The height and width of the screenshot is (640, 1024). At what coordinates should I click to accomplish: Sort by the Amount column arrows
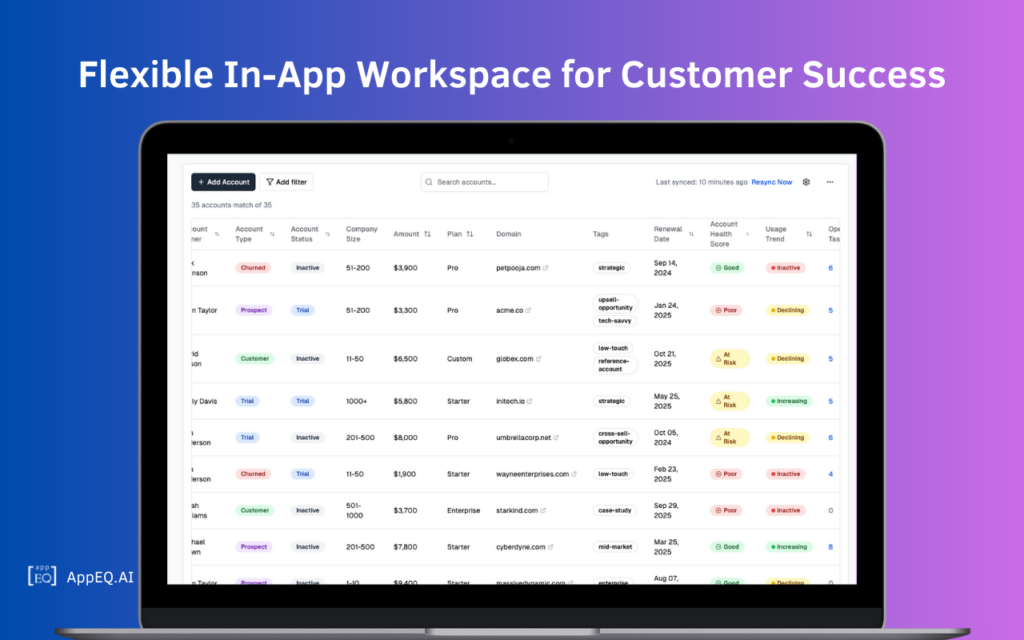click(428, 234)
